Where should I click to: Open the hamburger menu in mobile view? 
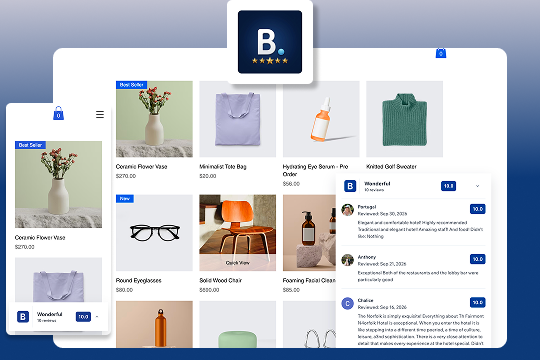(x=100, y=114)
